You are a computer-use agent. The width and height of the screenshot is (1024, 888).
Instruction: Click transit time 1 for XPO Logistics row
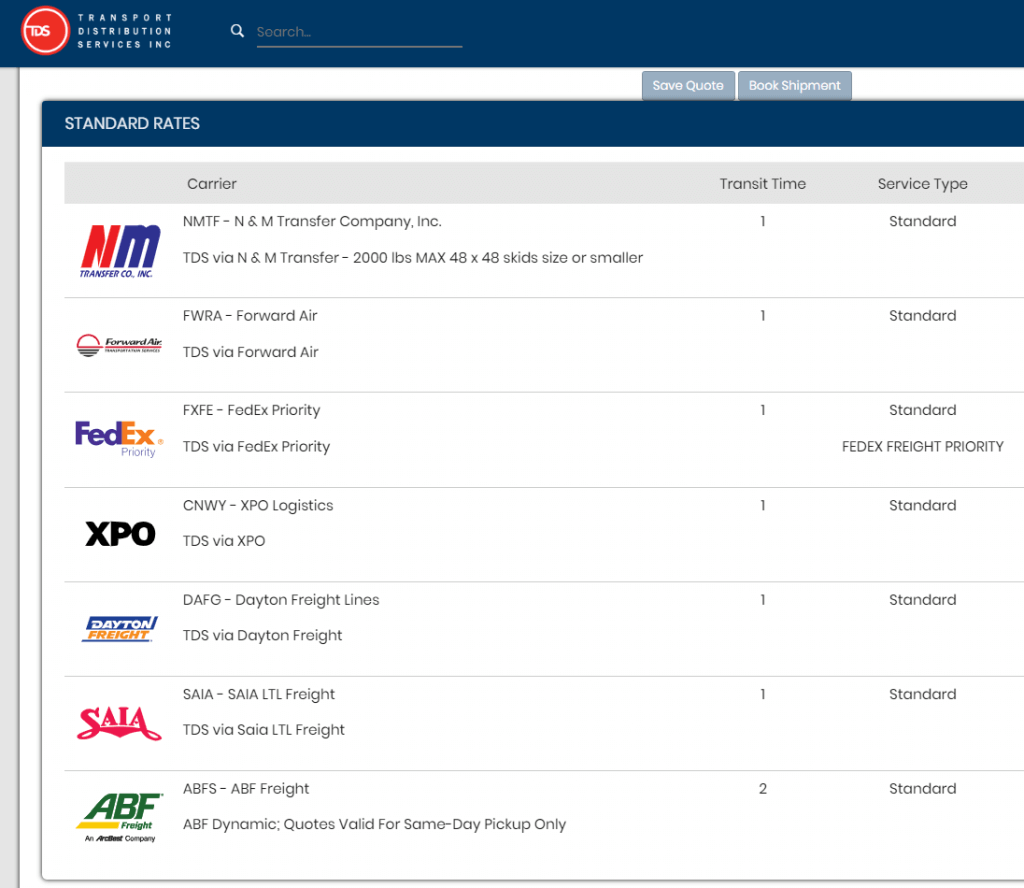tap(763, 505)
